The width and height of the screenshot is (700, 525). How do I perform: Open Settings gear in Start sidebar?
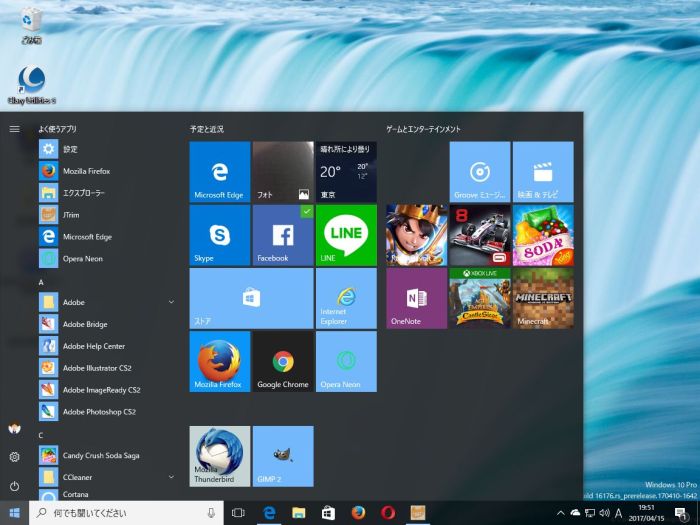pos(14,457)
